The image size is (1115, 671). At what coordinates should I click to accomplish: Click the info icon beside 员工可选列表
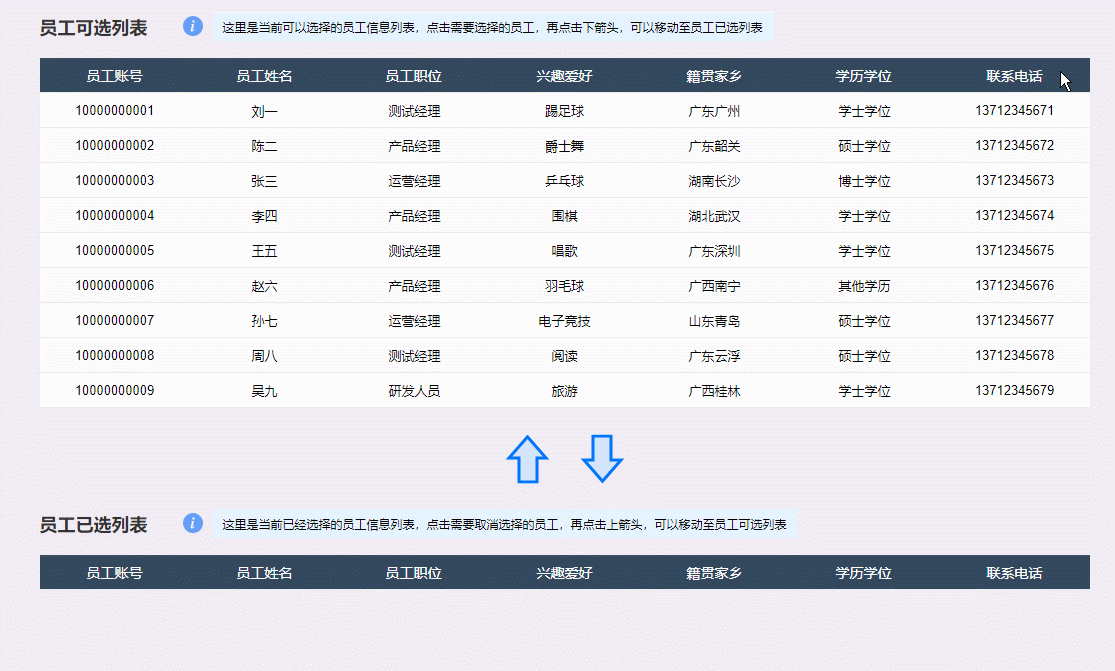191,27
